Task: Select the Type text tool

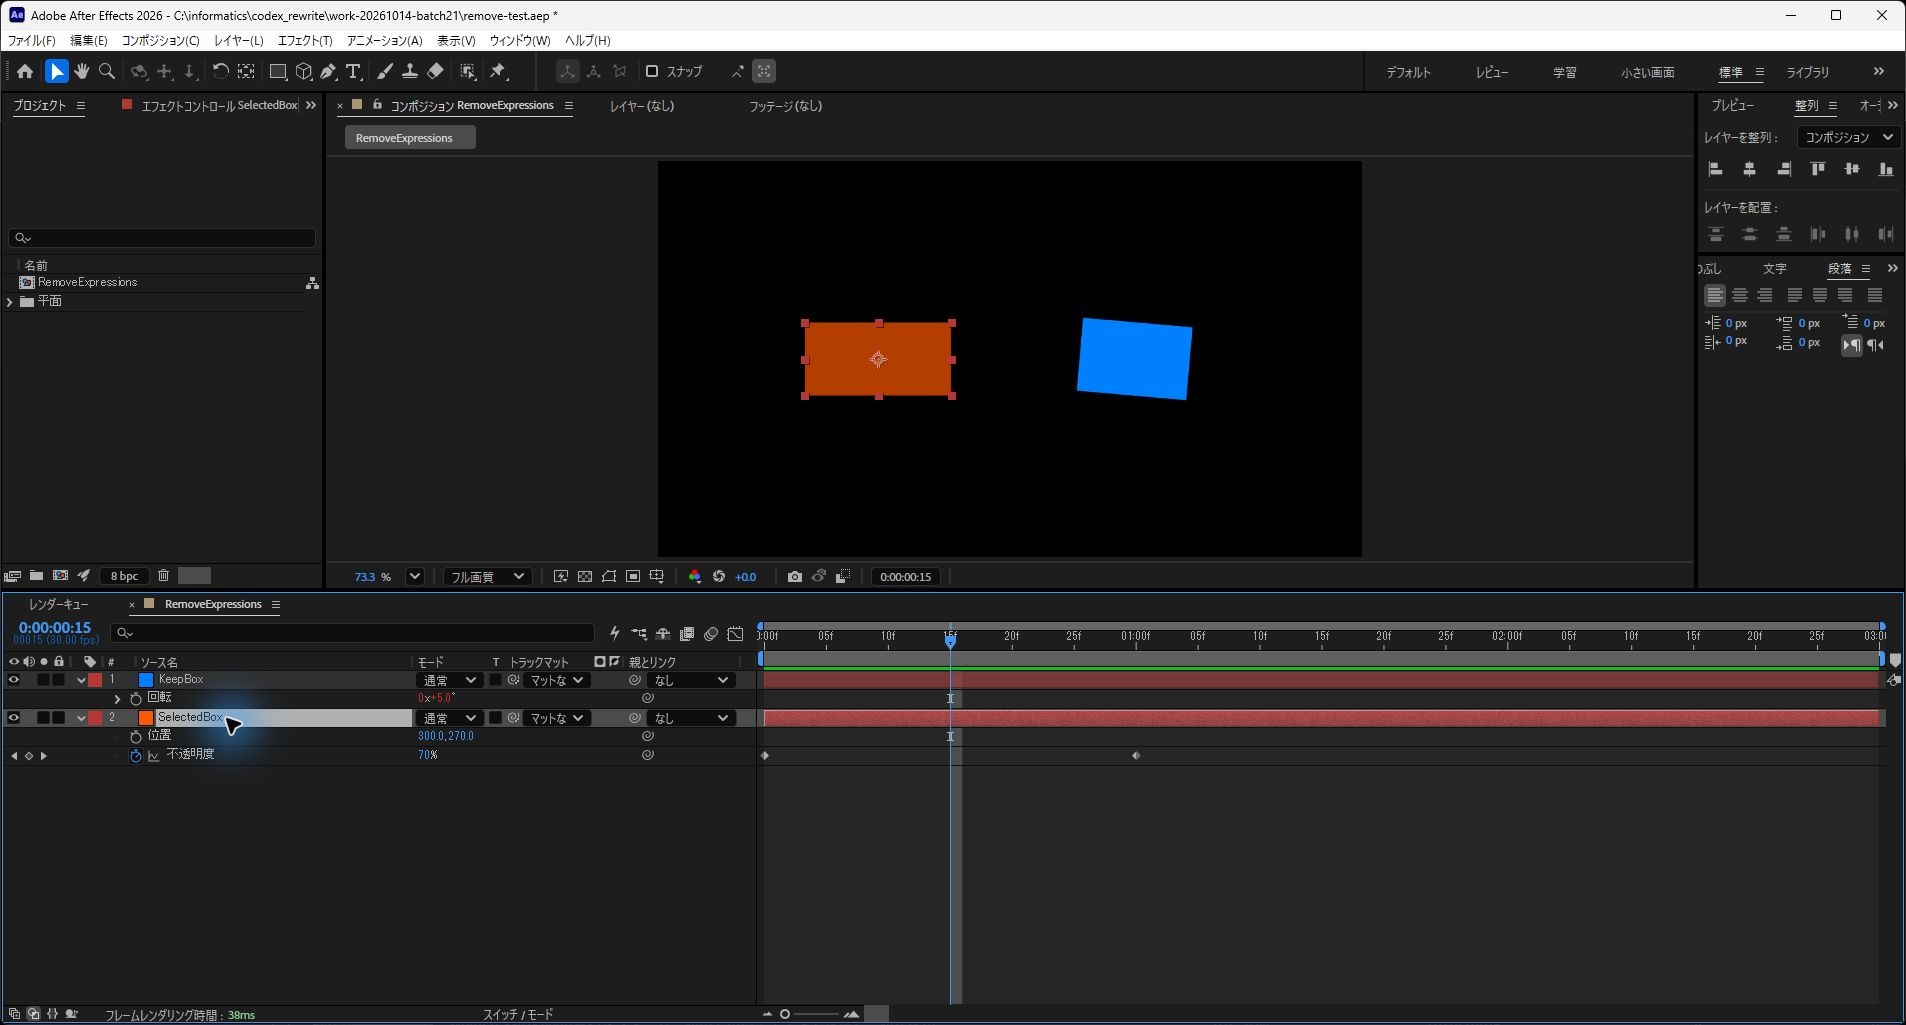Action: (x=353, y=71)
